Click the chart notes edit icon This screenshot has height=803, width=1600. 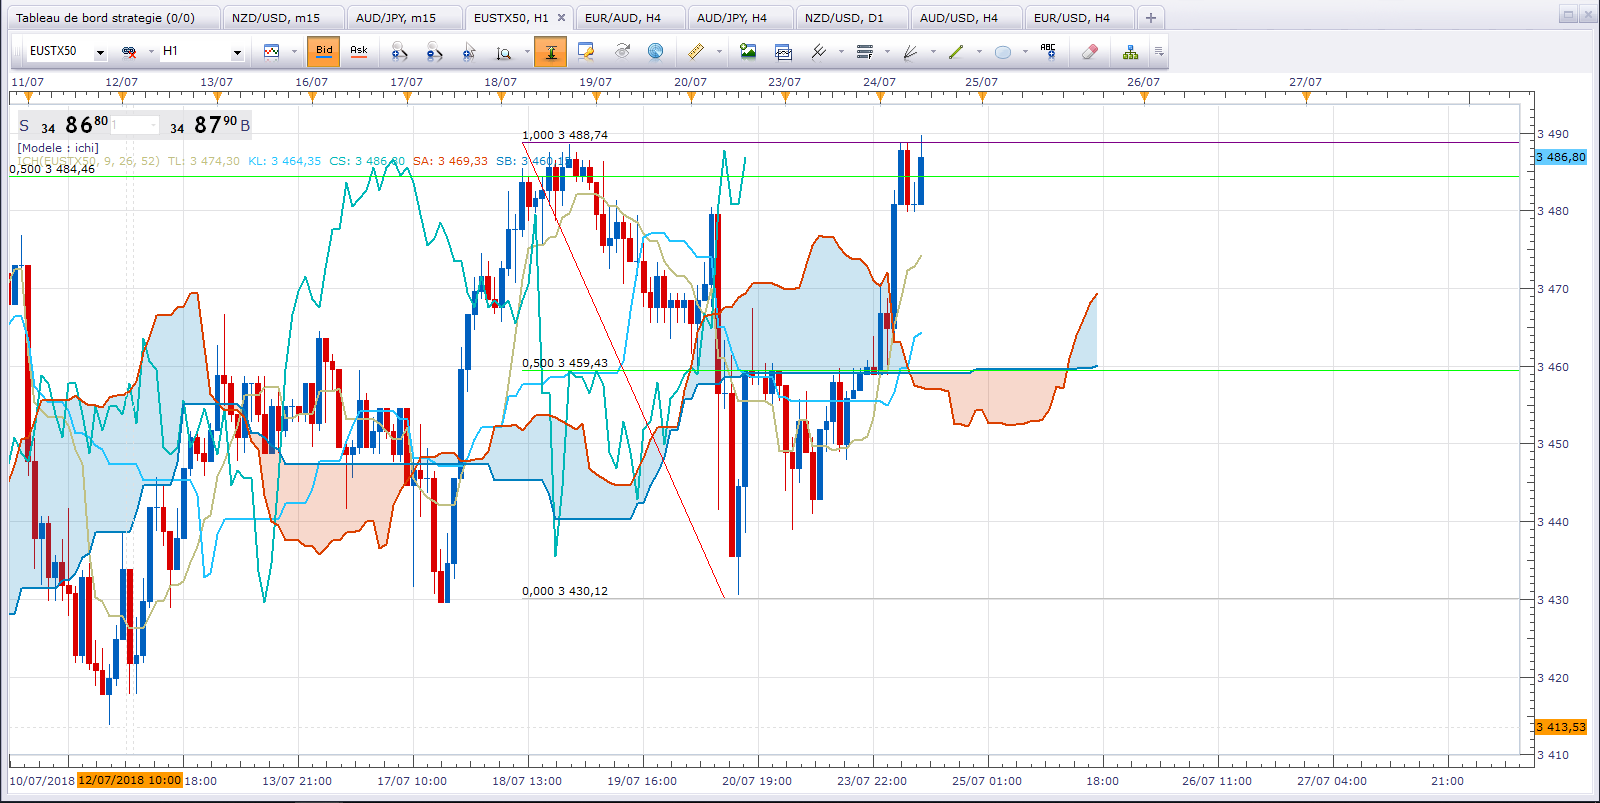[x=586, y=52]
